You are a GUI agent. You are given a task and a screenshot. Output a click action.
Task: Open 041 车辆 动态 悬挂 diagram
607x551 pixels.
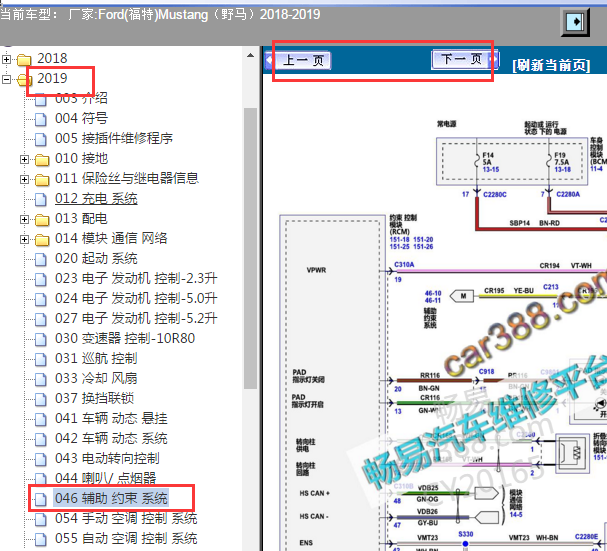pos(111,419)
